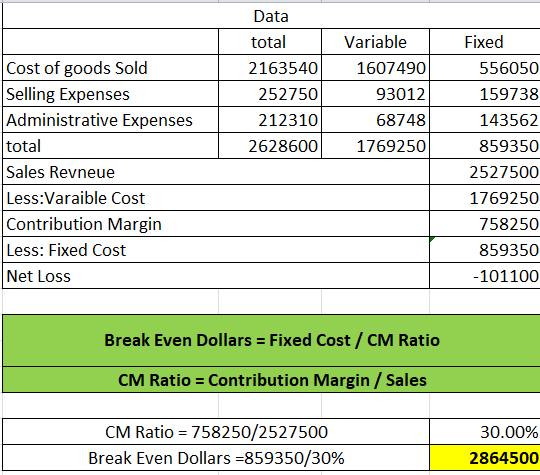Select cell with value 68748
The height and width of the screenshot is (475, 540).
point(375,120)
